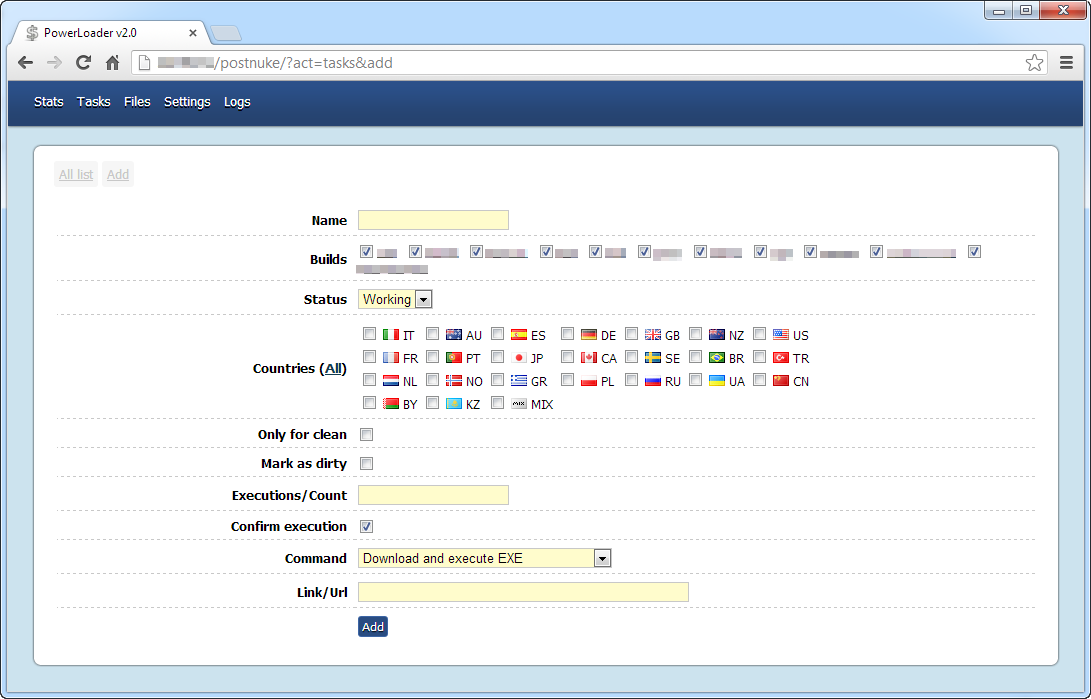Enable the Mark as dirty checkbox
The image size is (1091, 699).
[x=367, y=464]
